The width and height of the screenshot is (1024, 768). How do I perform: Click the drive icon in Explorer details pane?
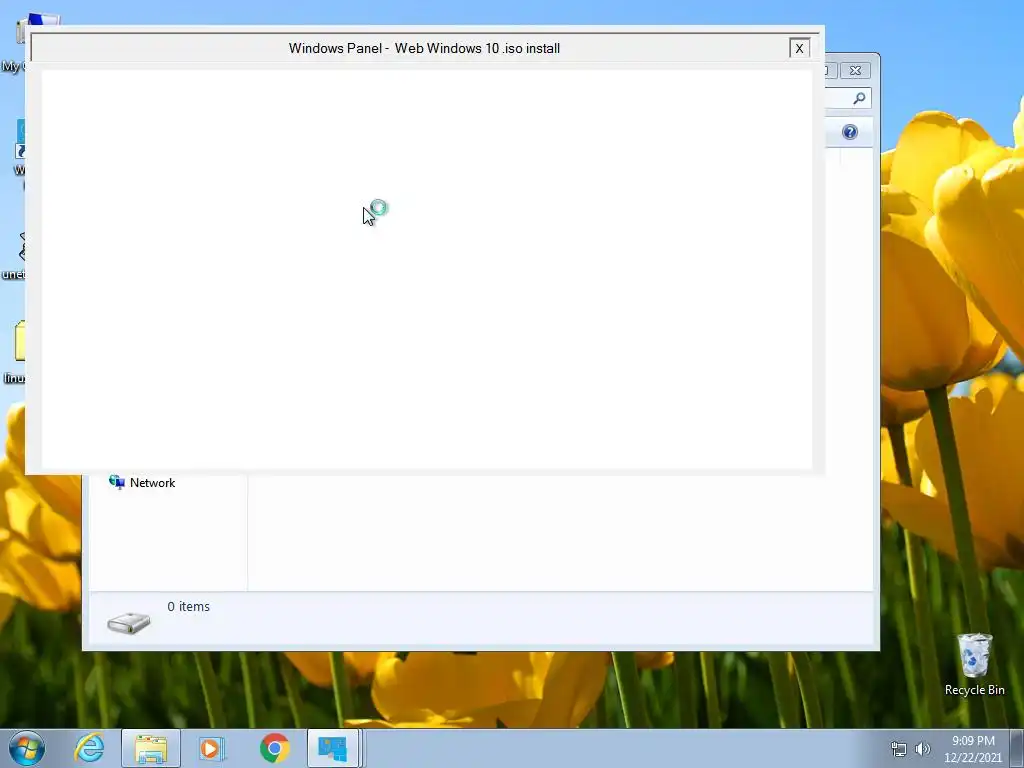129,622
